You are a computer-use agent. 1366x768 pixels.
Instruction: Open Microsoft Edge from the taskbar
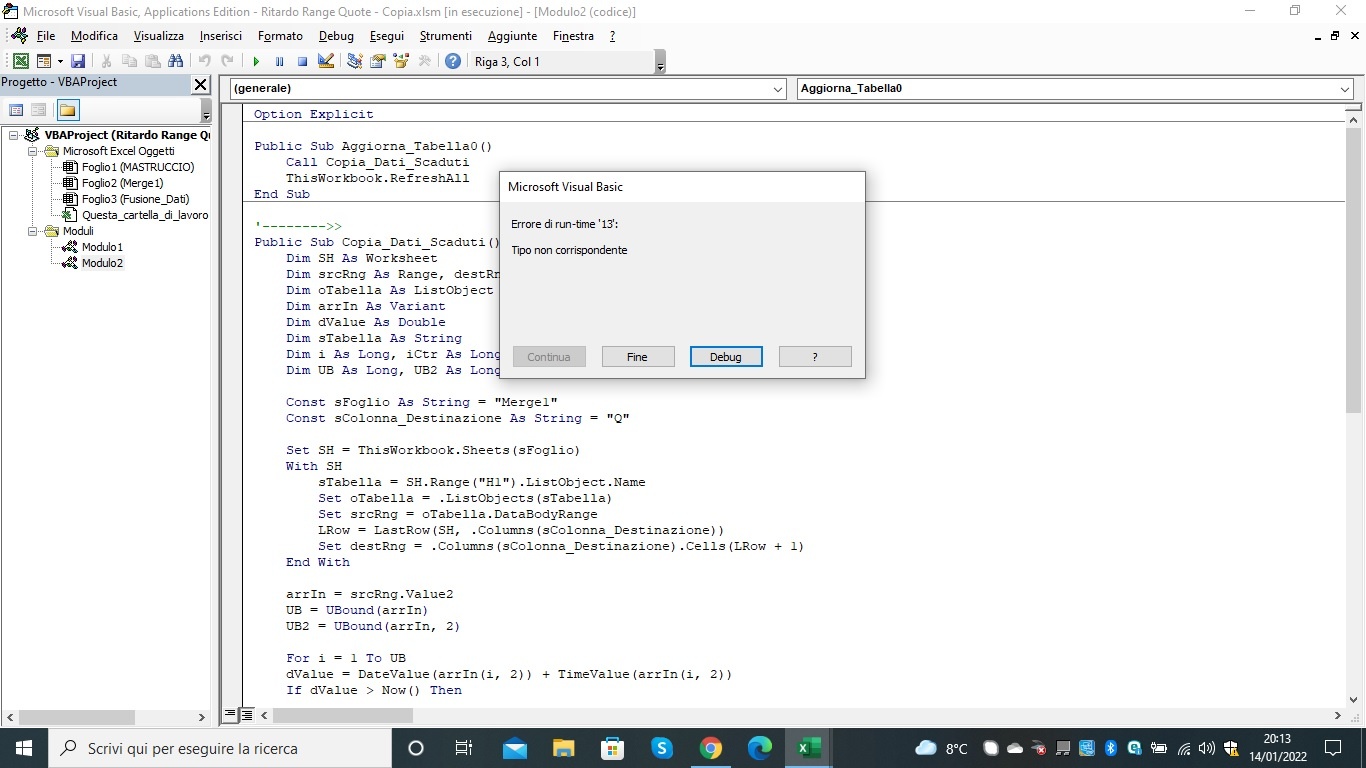(x=760, y=748)
